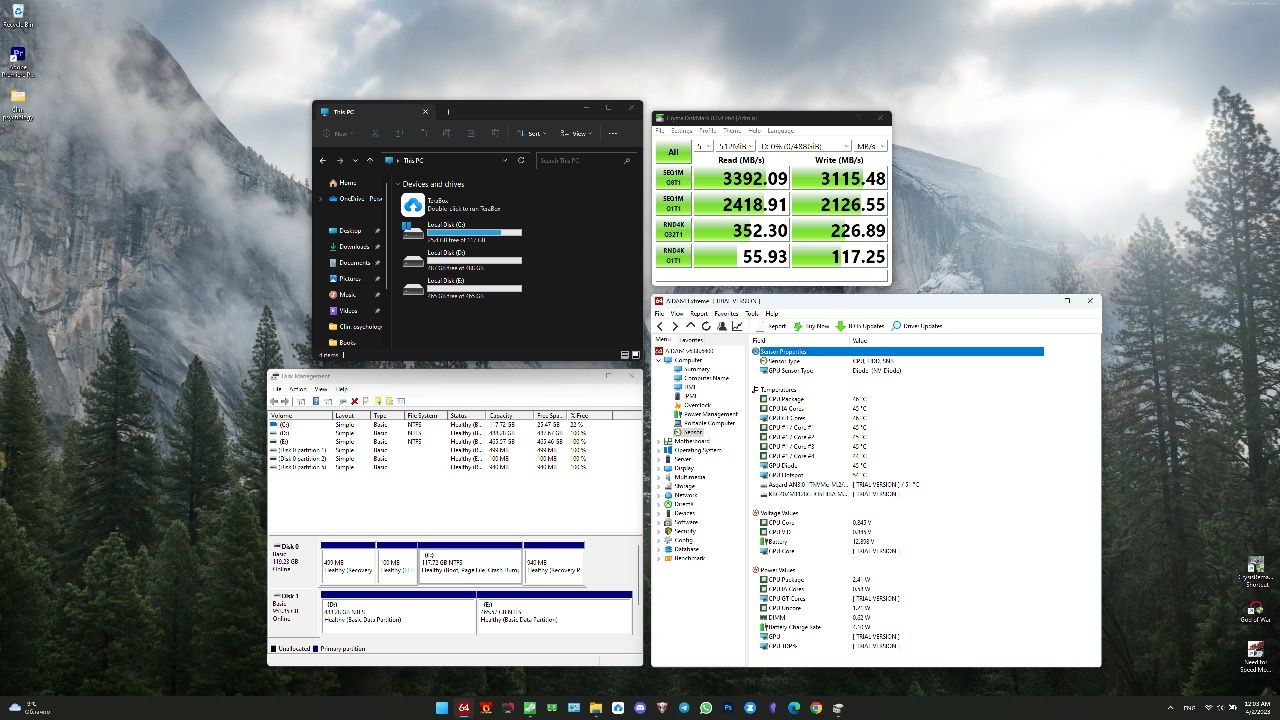This screenshot has width=1280, height=720.
Task: Click the All button in CrystalDiskMark
Action: 673,152
